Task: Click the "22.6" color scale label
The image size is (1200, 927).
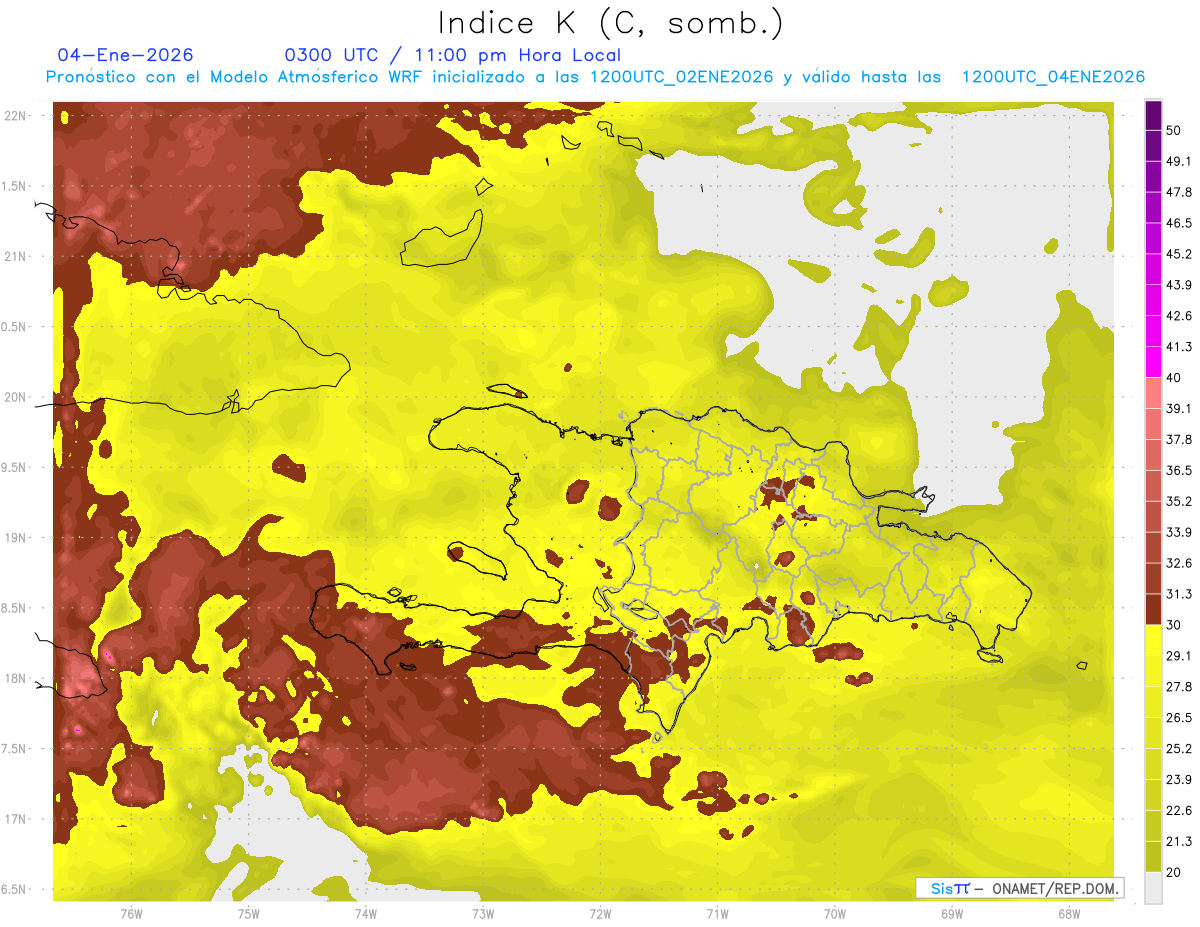Action: tap(1179, 810)
